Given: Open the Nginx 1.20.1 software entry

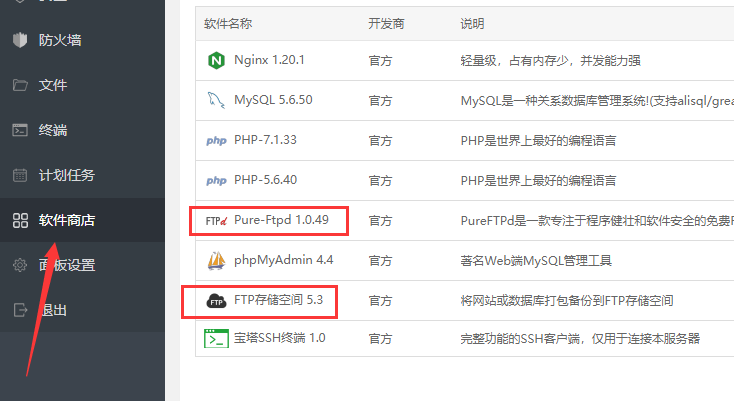Looking at the screenshot, I should [x=269, y=60].
